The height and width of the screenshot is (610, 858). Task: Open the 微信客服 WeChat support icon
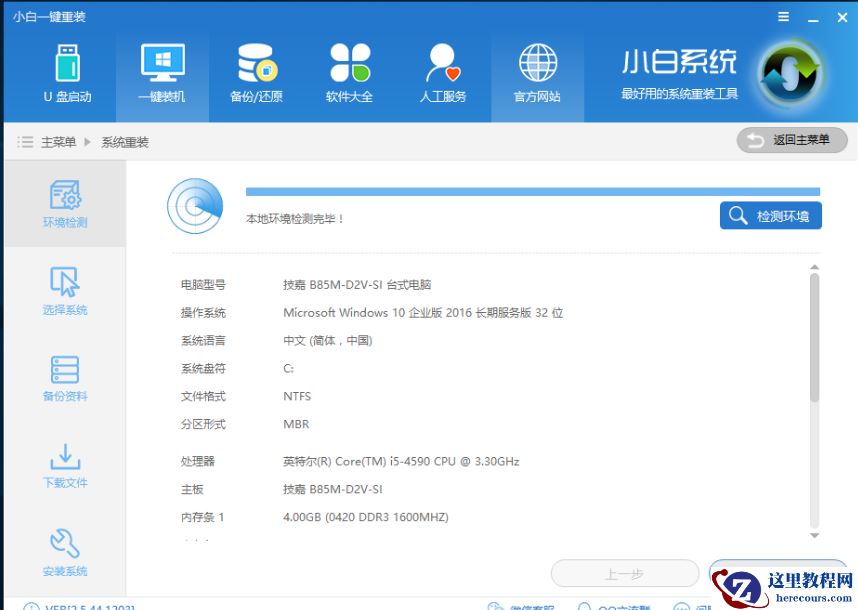click(x=520, y=605)
